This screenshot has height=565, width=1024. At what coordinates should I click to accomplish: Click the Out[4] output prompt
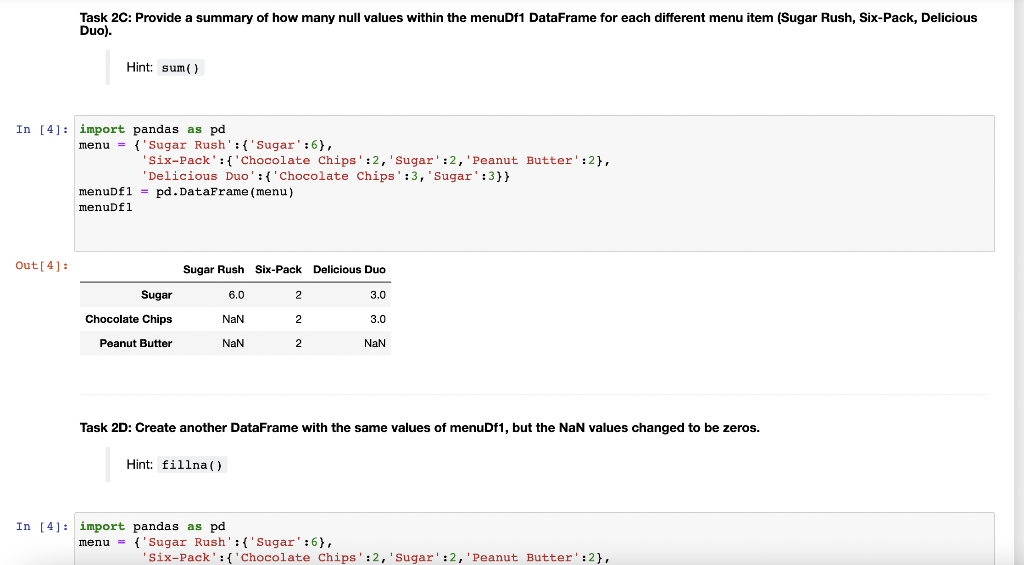[x=42, y=265]
